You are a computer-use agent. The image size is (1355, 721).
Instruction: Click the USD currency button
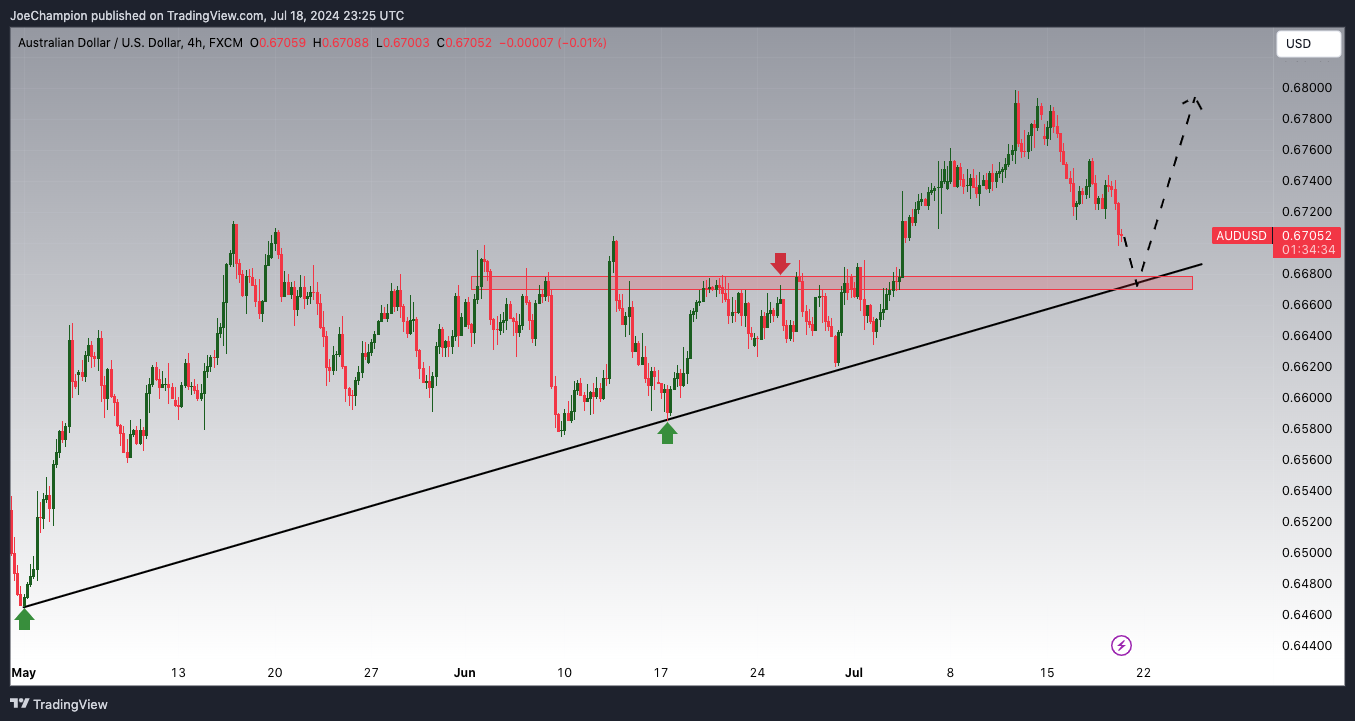click(1308, 44)
